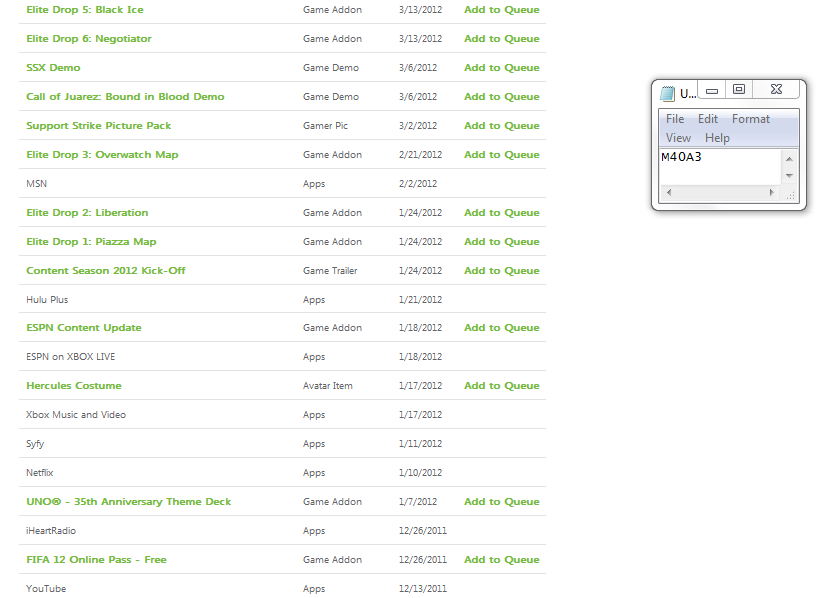
Task: Add Elite Drop 2: Liberation to queue
Action: coord(502,213)
